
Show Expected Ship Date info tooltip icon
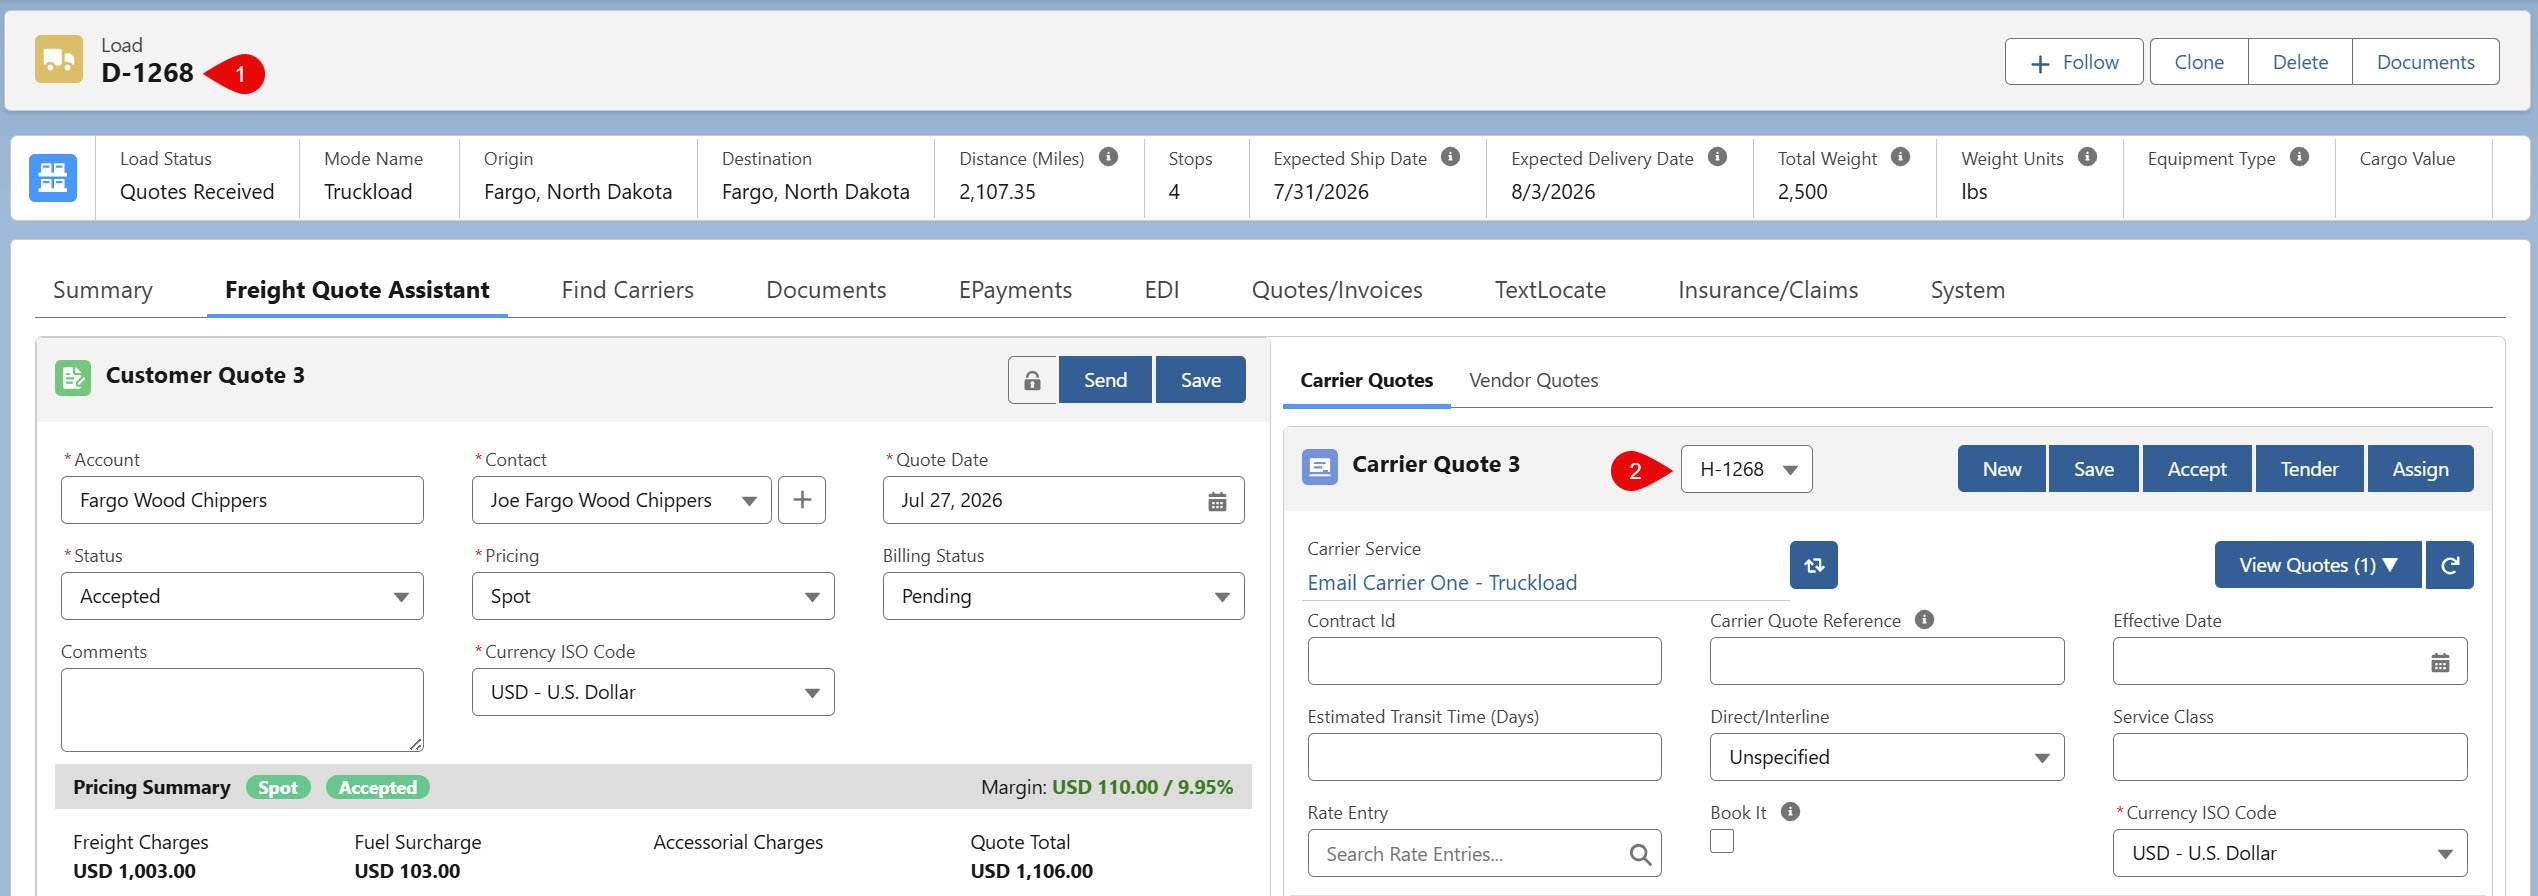click(x=1450, y=157)
